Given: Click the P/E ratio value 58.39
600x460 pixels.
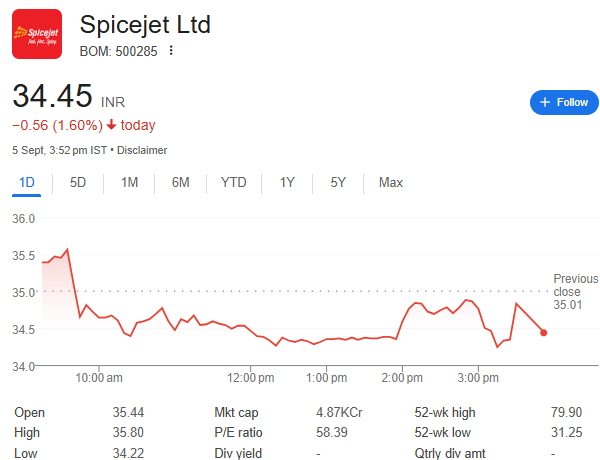Looking at the screenshot, I should coord(332,432).
